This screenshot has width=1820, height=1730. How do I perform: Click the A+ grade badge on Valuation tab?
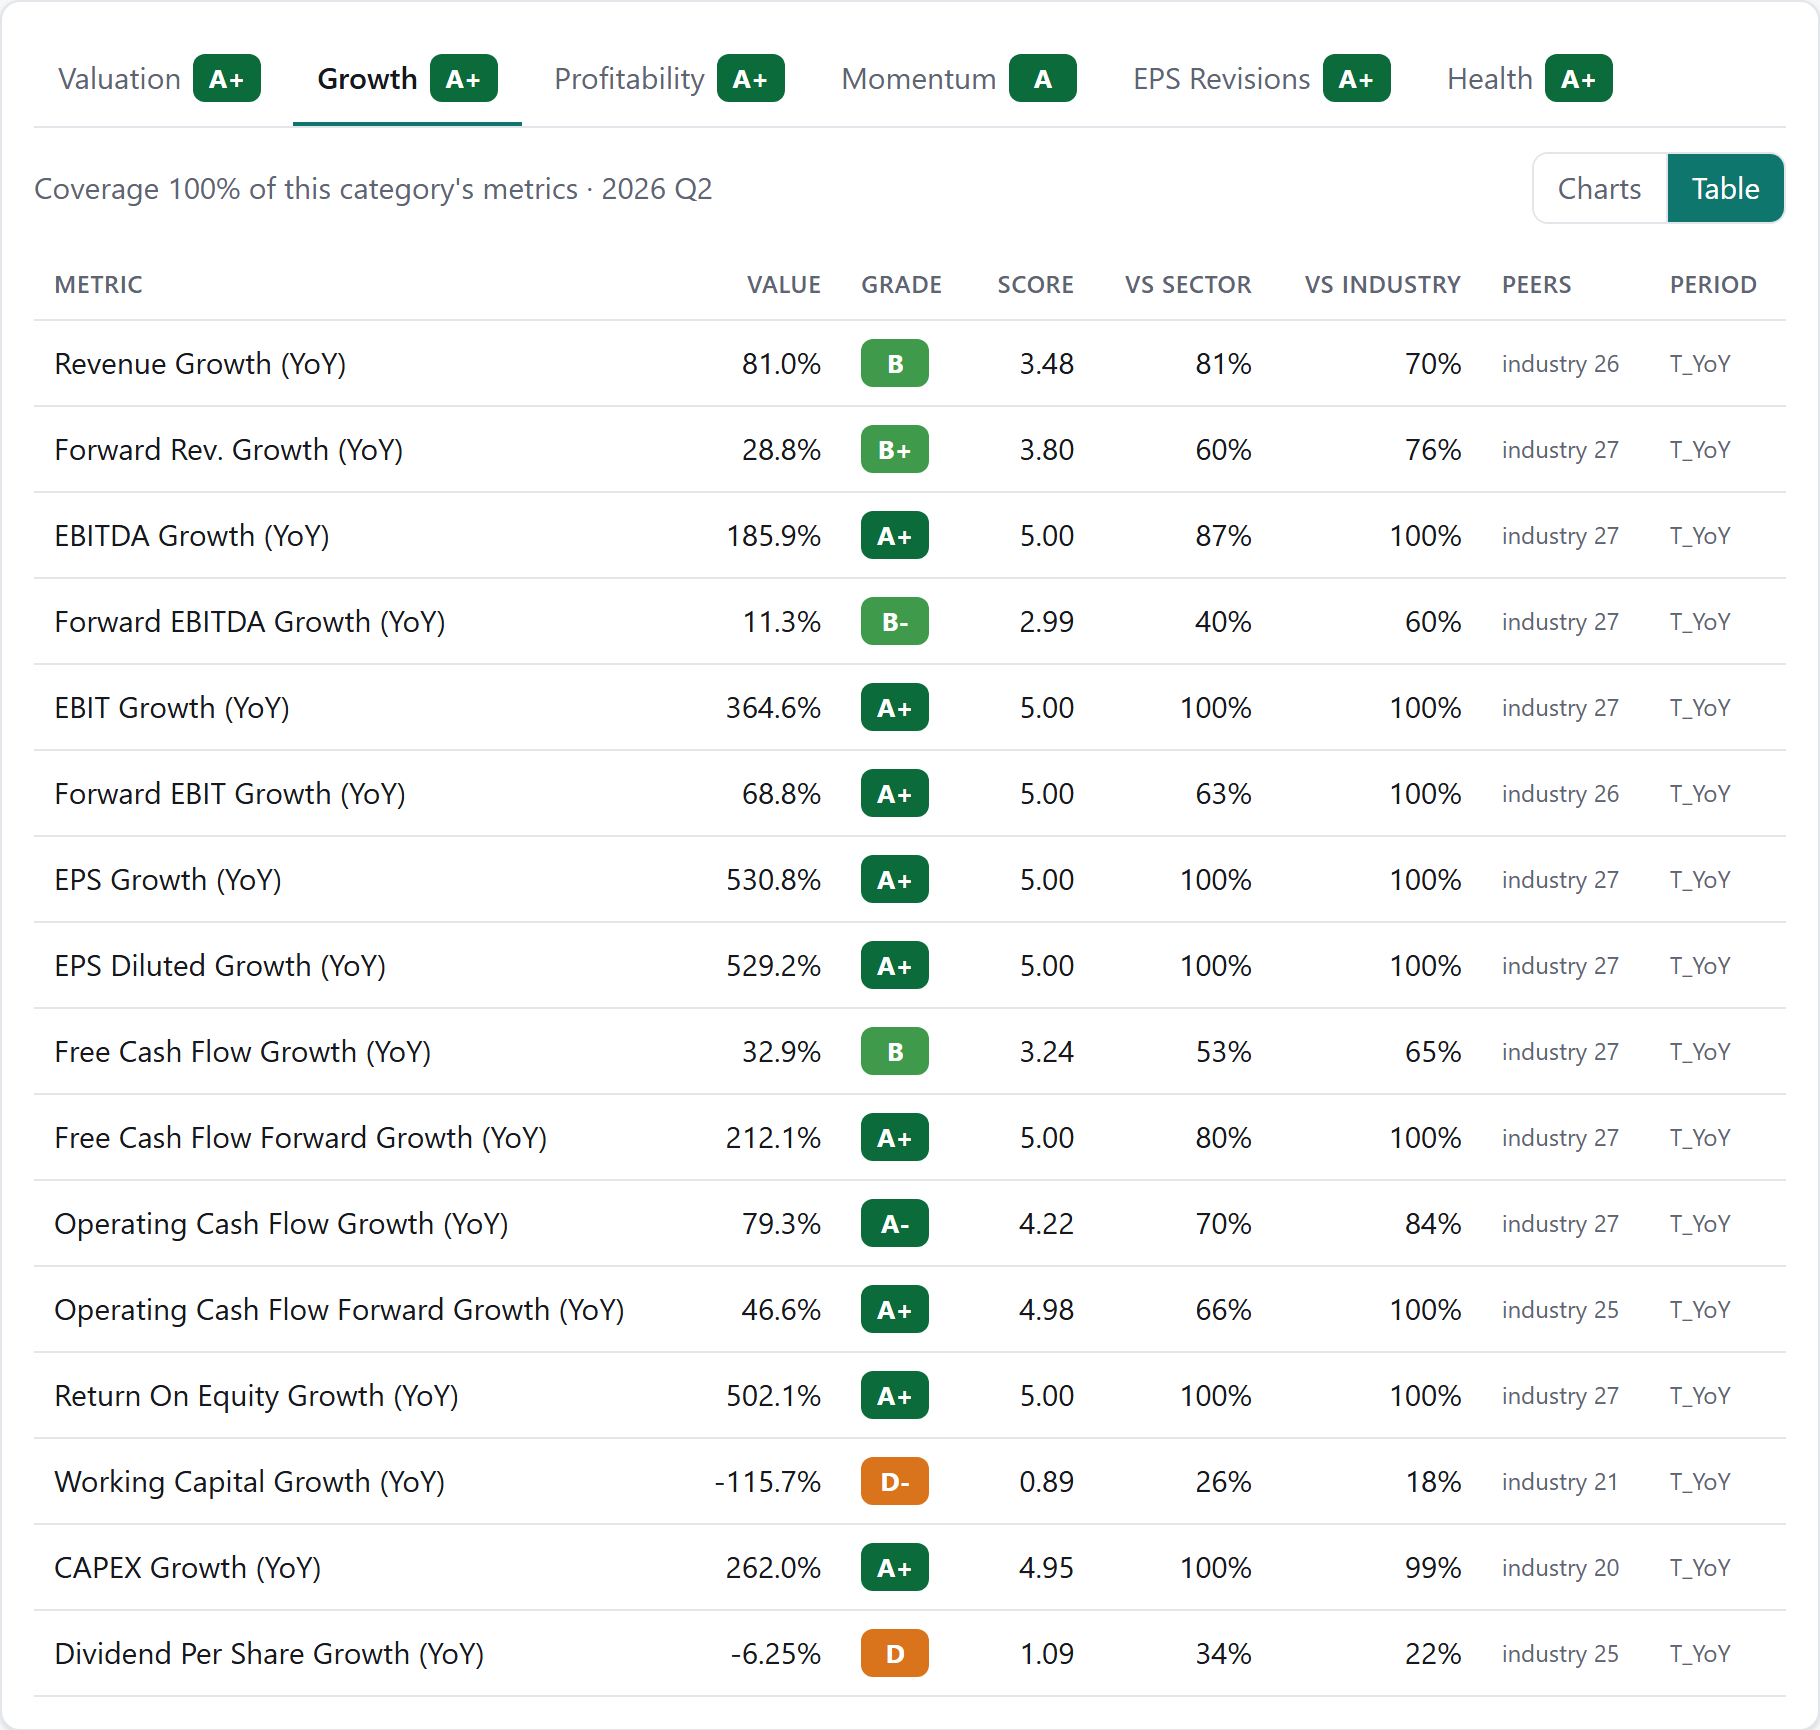(227, 79)
